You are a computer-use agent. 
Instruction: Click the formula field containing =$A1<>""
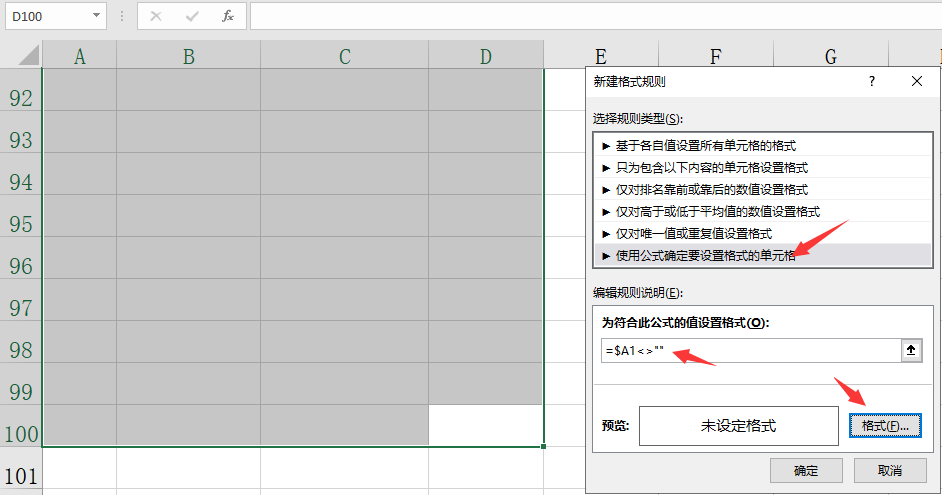751,350
